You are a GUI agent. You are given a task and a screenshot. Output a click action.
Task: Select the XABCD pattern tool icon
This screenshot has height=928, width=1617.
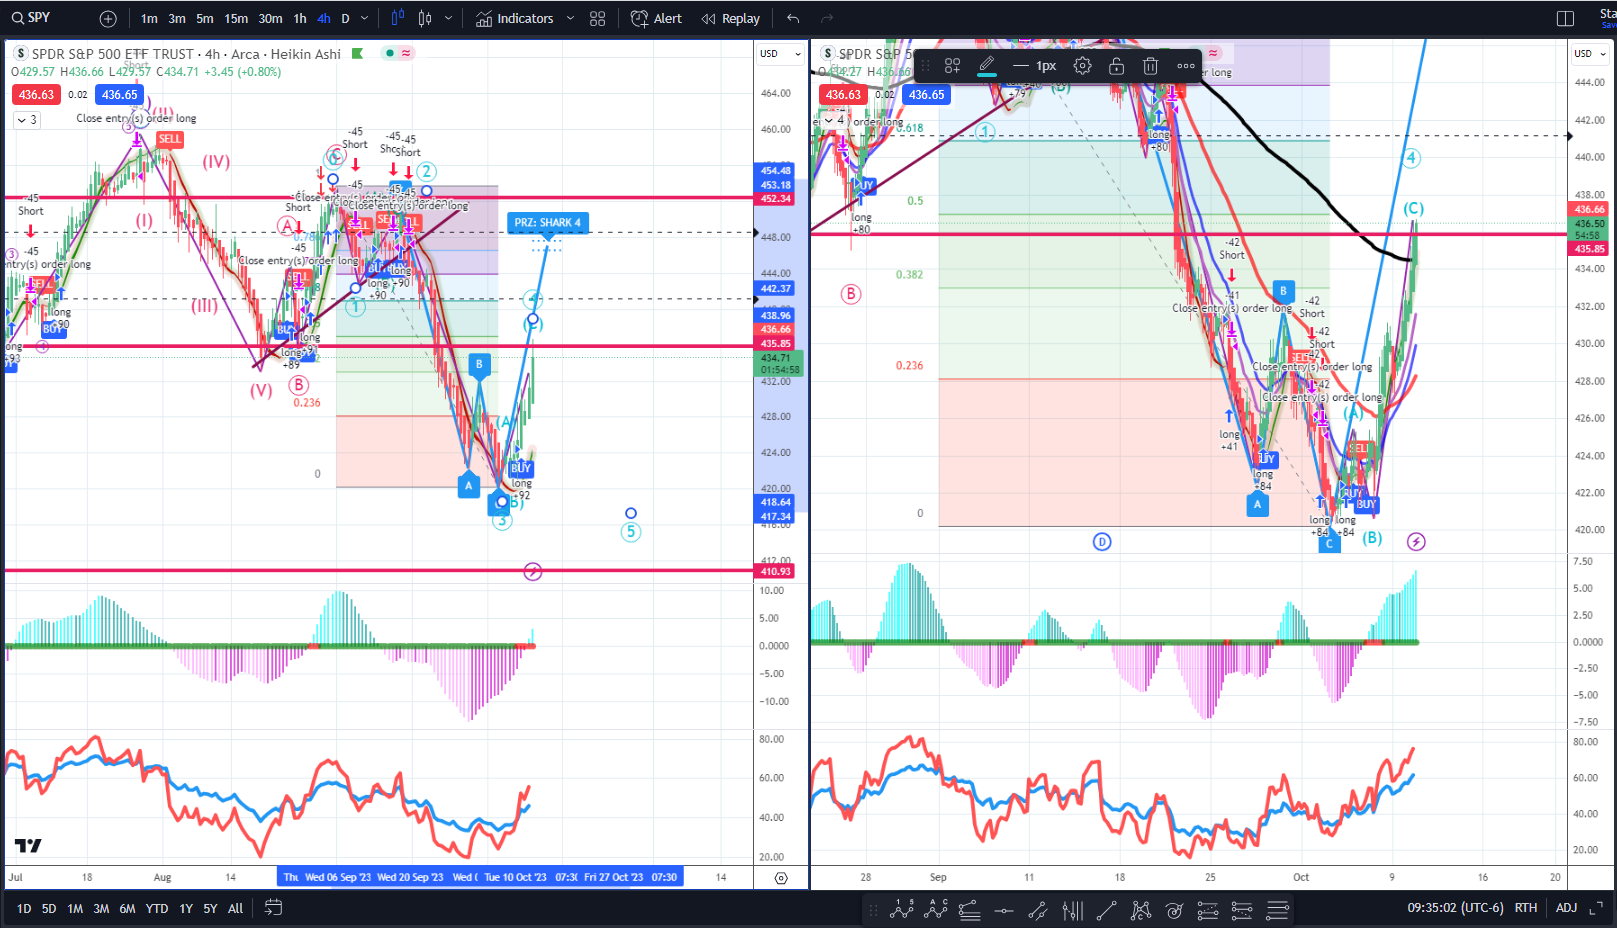pyautogui.click(x=1140, y=910)
